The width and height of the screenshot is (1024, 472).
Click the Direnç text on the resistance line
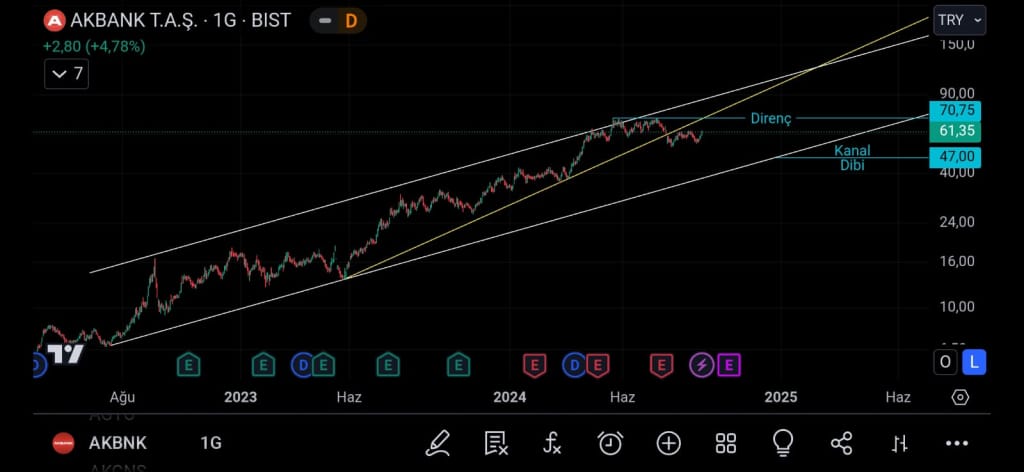(x=771, y=119)
